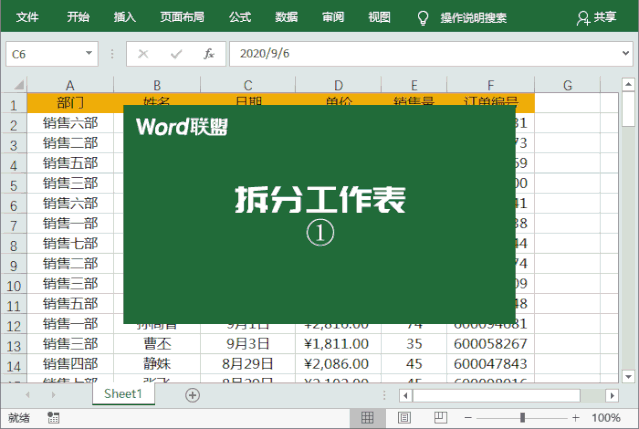Switch to Normal view mode
Image resolution: width=639 pixels, height=429 pixels.
click(x=367, y=418)
